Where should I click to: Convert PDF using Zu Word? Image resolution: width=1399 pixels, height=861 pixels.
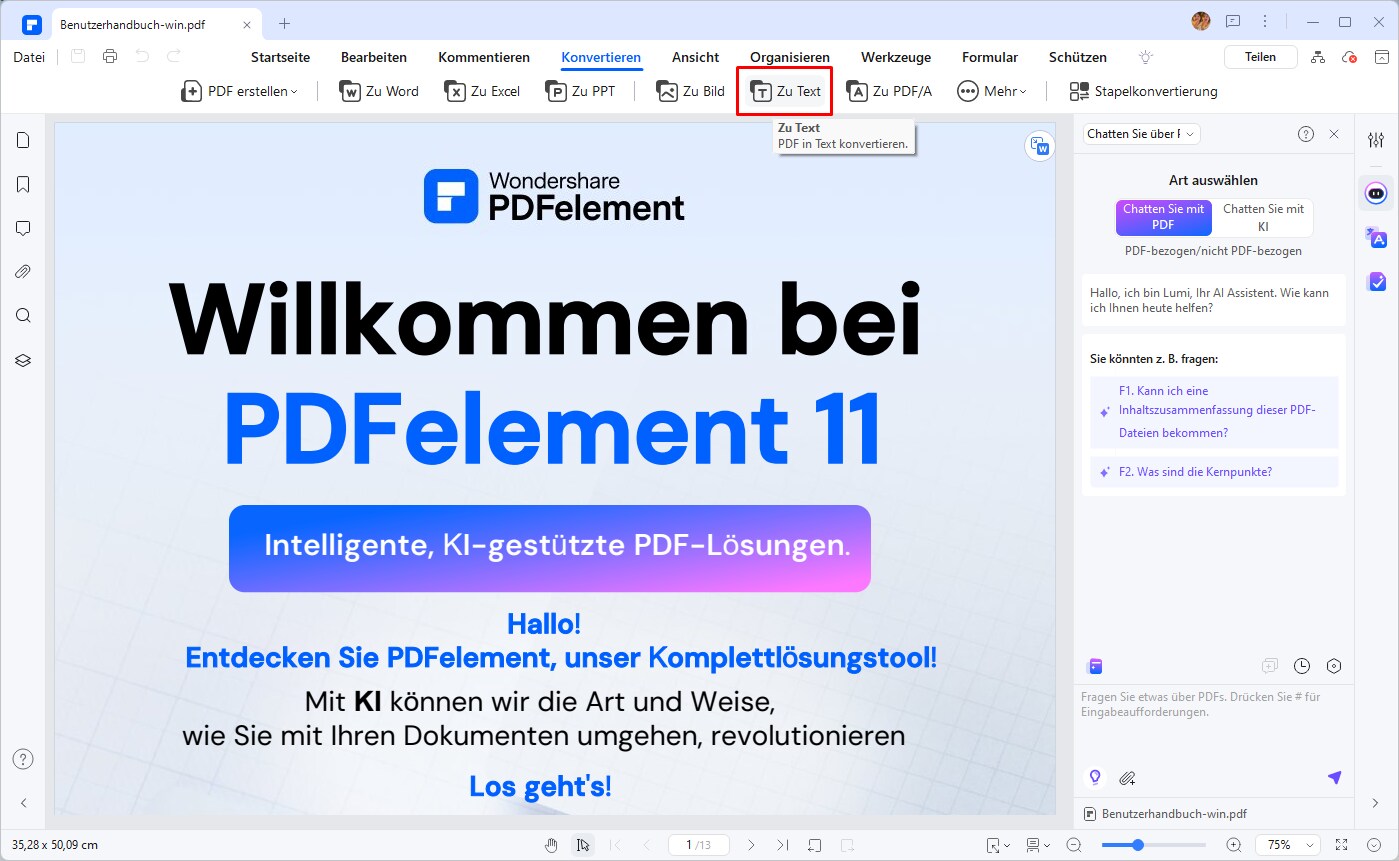coord(380,91)
